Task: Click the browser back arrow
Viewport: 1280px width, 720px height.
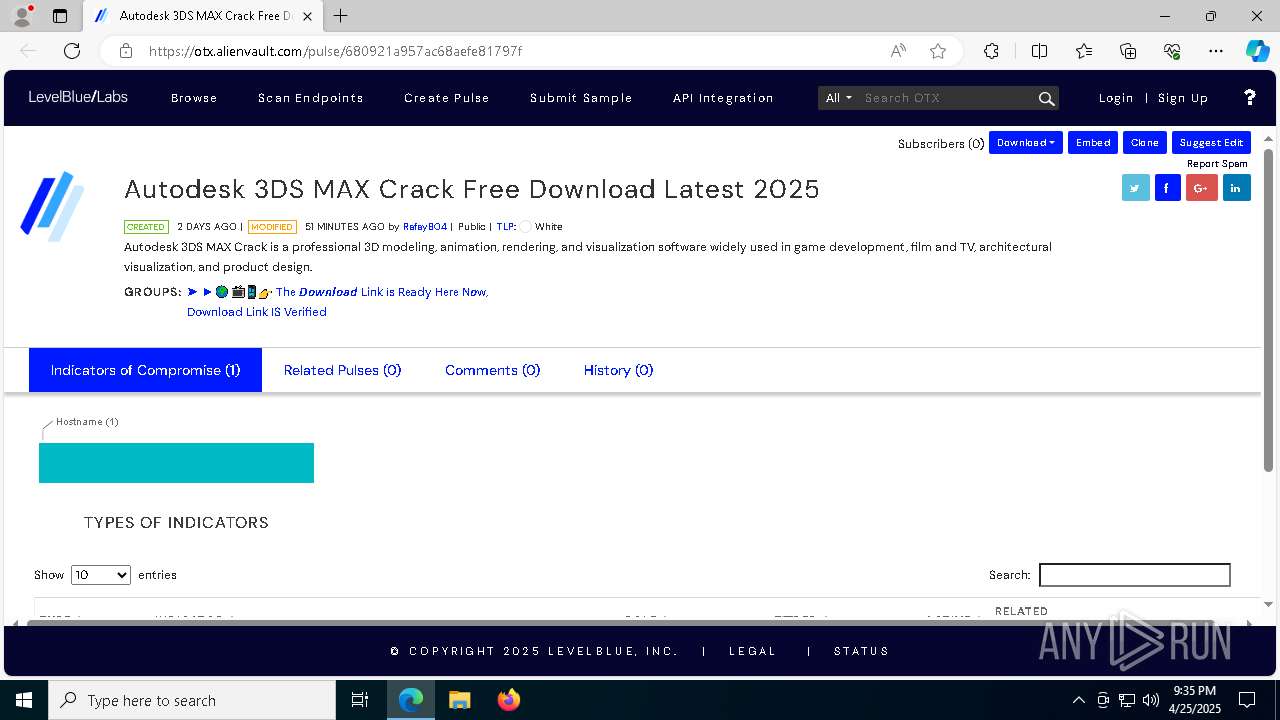Action: pos(28,51)
